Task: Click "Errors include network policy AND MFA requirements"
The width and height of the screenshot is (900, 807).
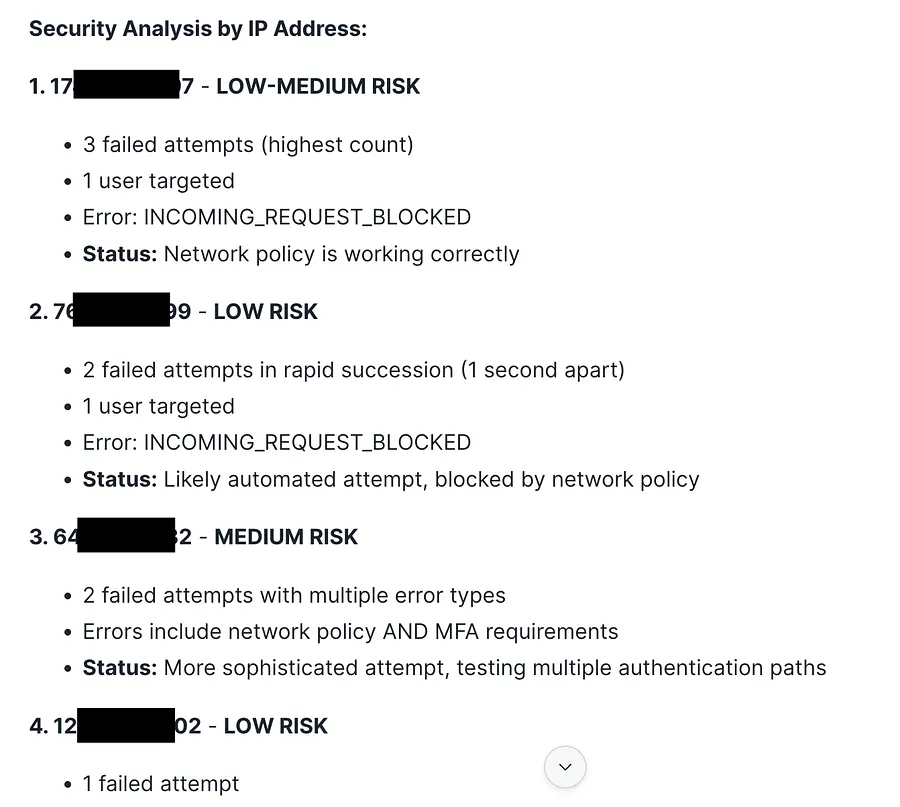Action: pos(350,632)
